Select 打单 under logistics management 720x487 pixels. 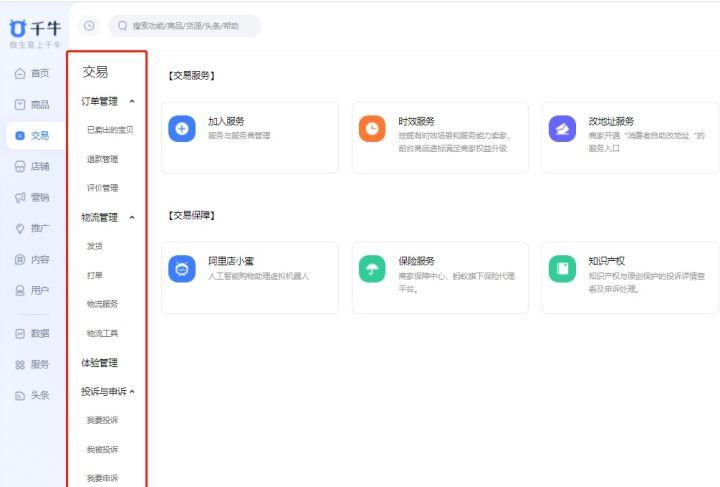[x=95, y=275]
